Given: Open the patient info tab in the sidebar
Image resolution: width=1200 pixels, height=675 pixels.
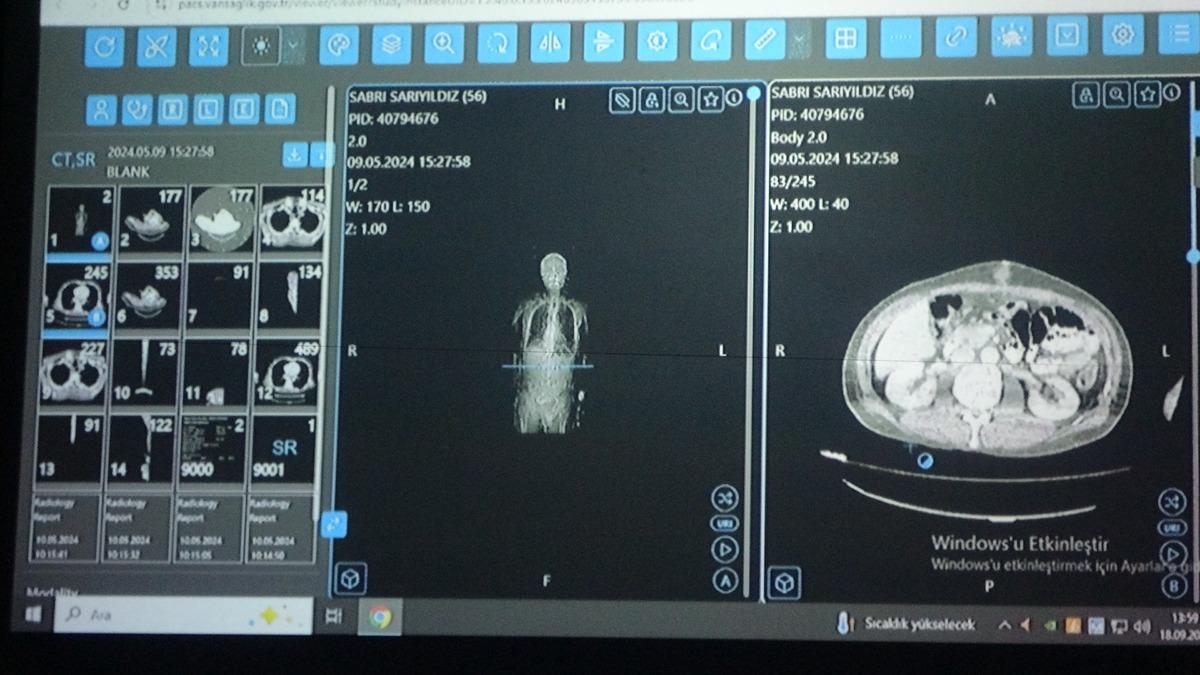Looking at the screenshot, I should click(x=101, y=109).
